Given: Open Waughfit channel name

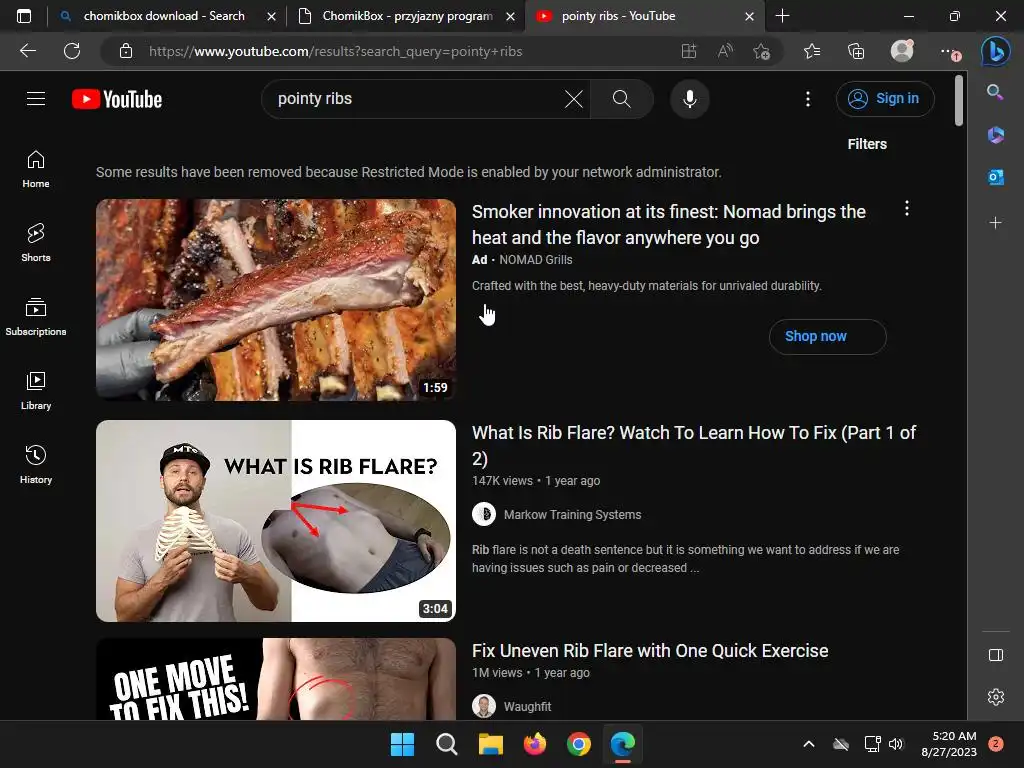Looking at the screenshot, I should (527, 707).
